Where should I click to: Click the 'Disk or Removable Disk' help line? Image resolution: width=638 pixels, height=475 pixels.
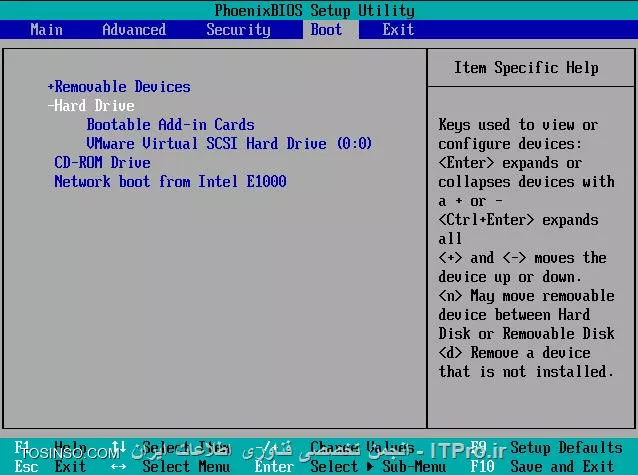tap(526, 334)
